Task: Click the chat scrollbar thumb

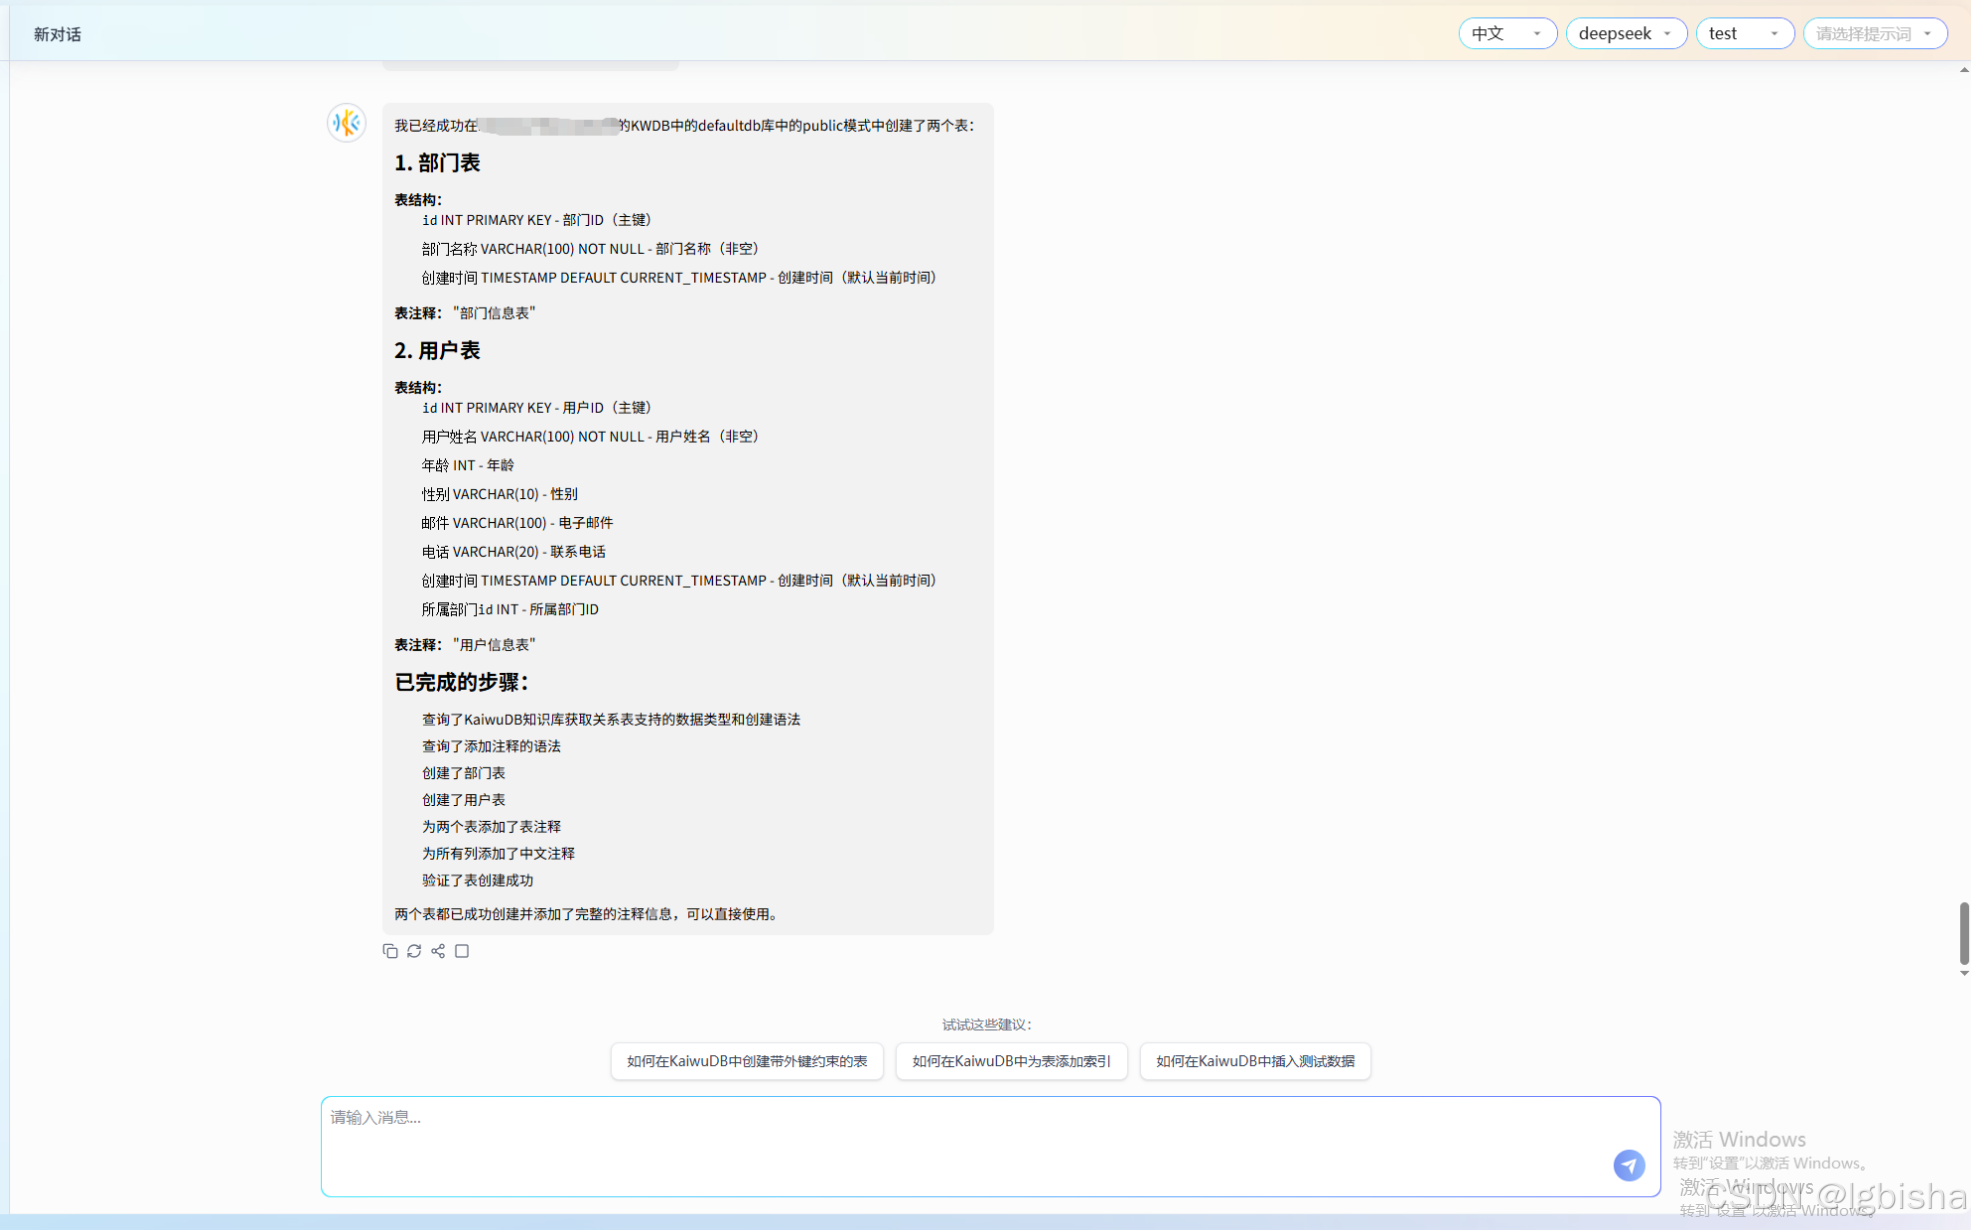Action: [x=1963, y=932]
